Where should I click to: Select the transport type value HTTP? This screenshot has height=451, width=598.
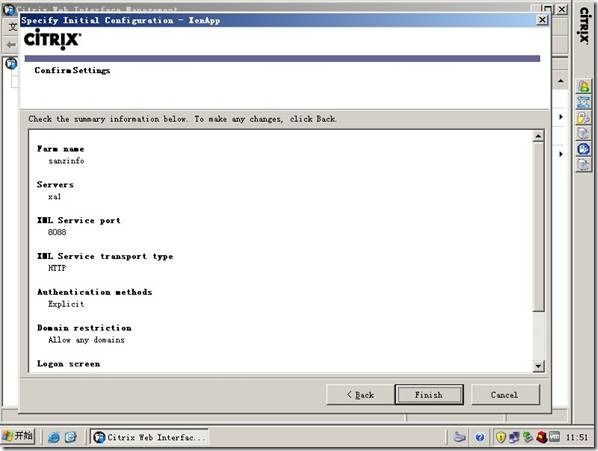click(x=57, y=268)
